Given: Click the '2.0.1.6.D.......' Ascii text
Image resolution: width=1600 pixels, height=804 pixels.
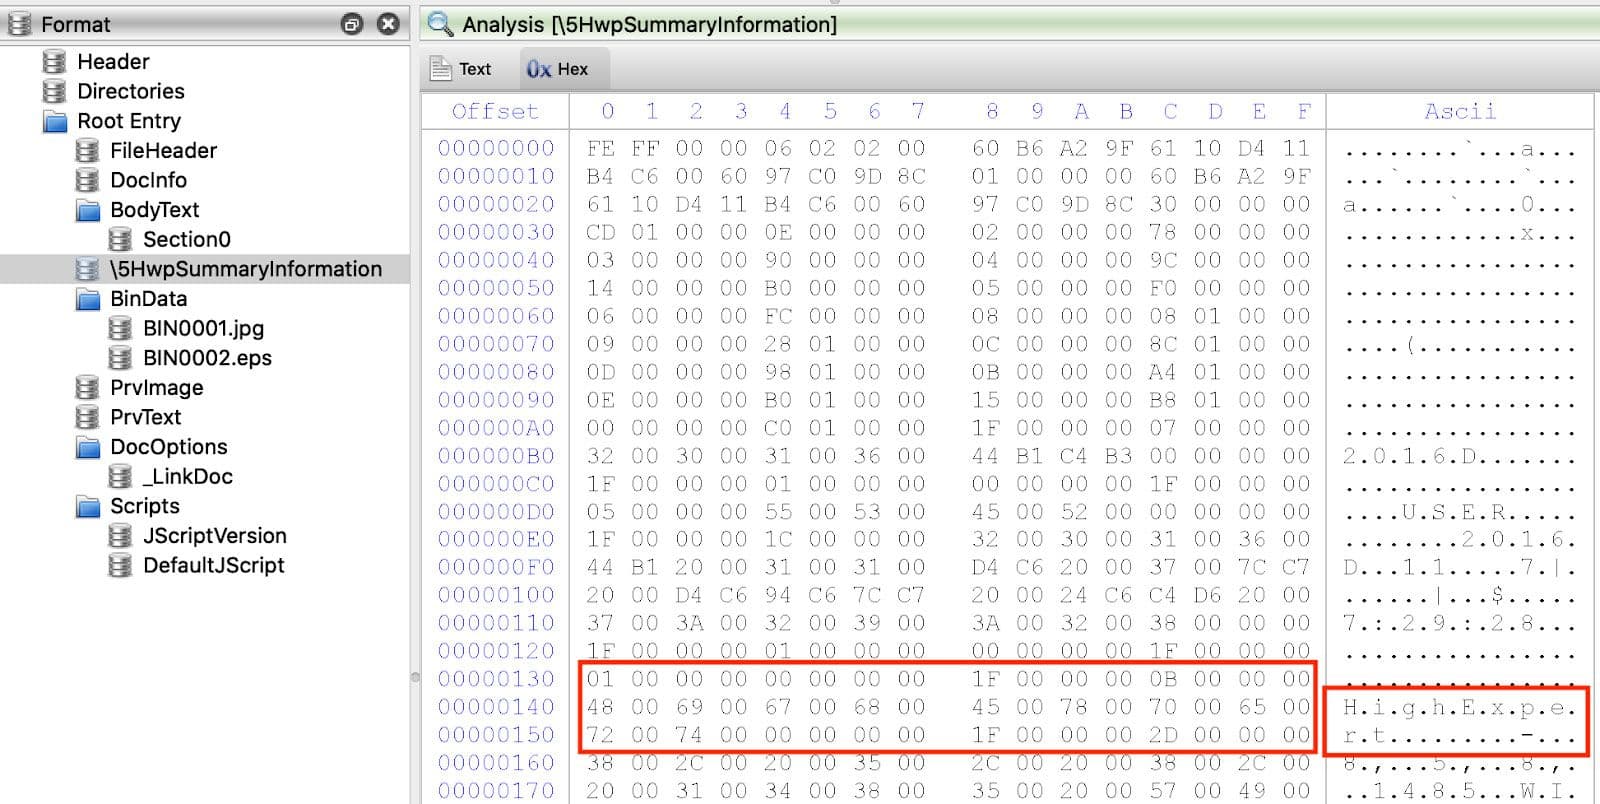Looking at the screenshot, I should [x=1460, y=456].
